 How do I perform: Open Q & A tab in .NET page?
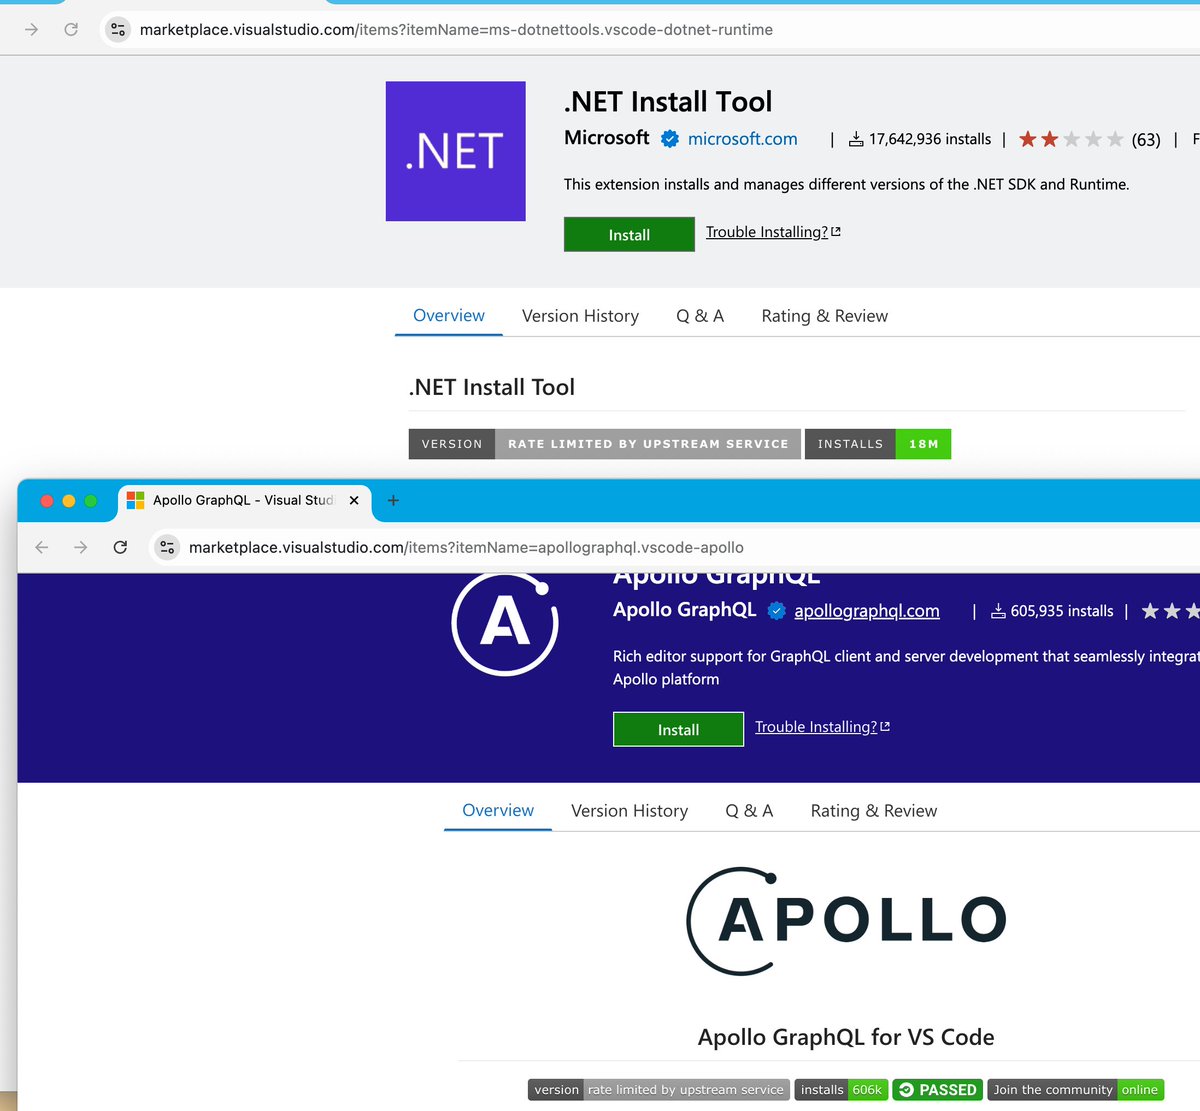(x=700, y=316)
